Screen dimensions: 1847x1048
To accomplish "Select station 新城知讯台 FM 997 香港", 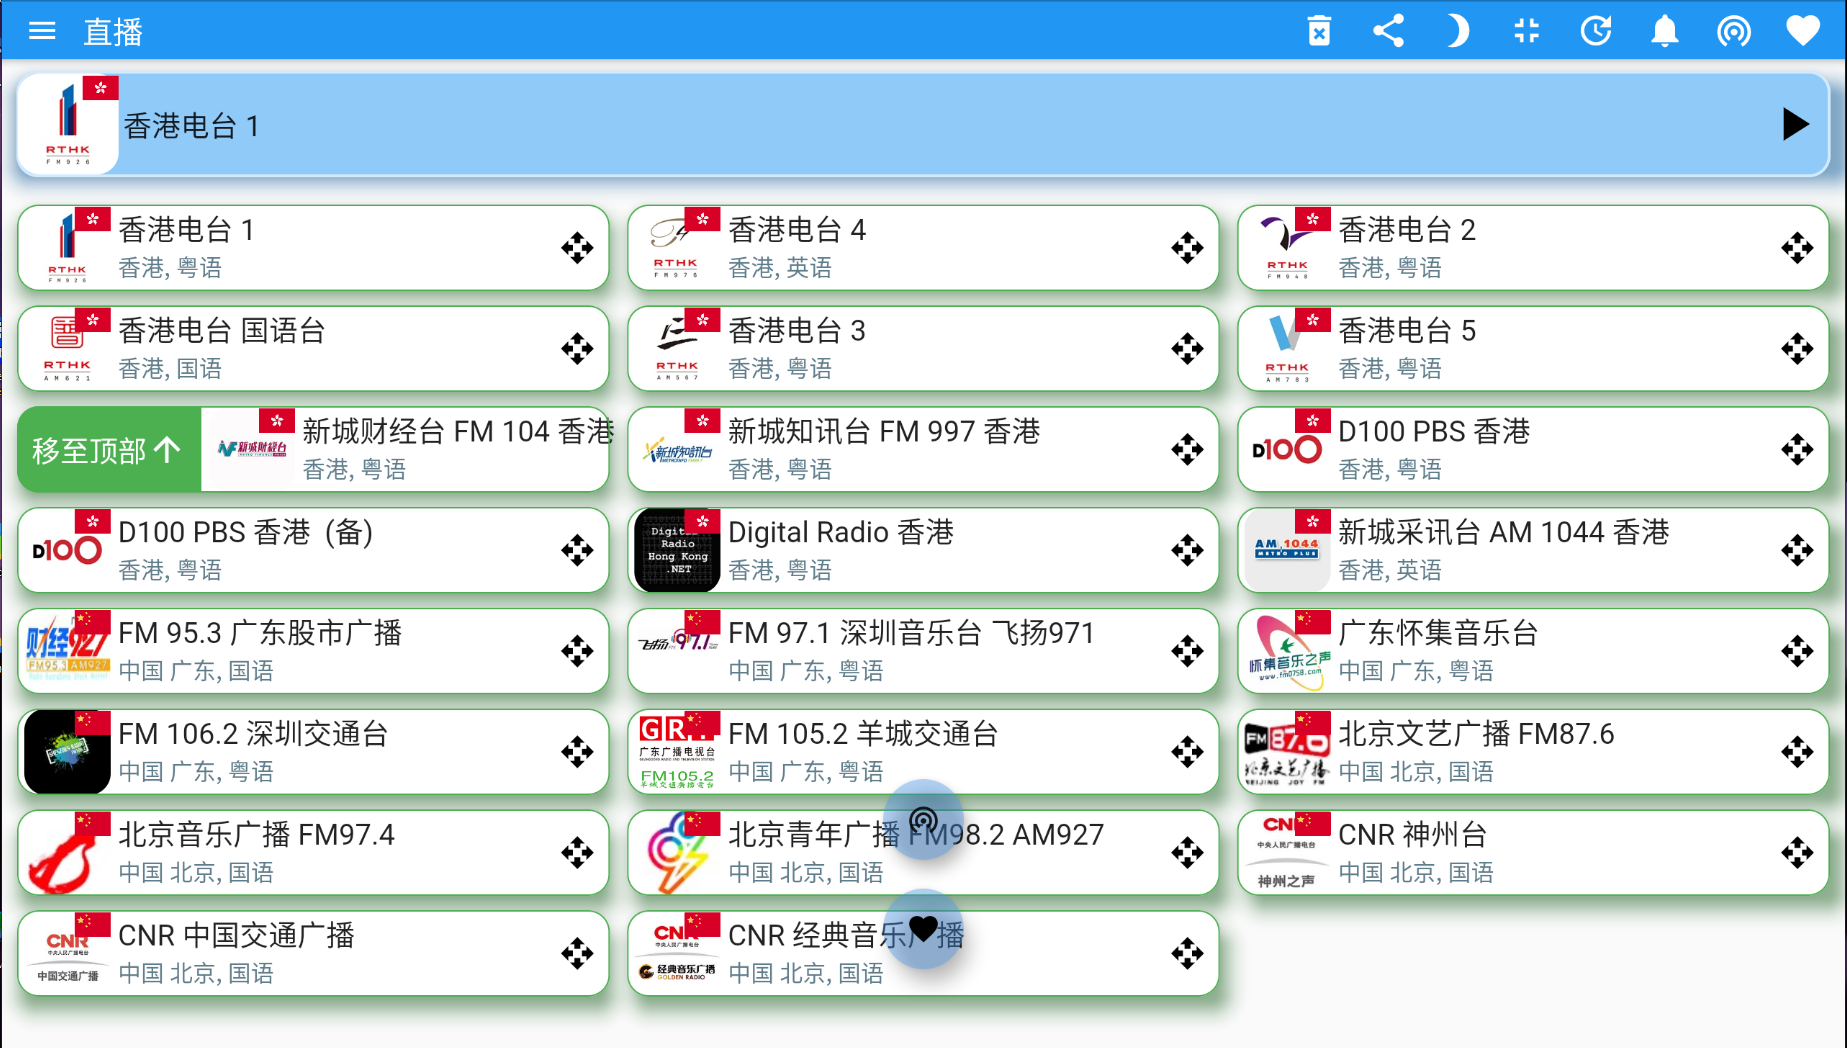I will pos(923,450).
